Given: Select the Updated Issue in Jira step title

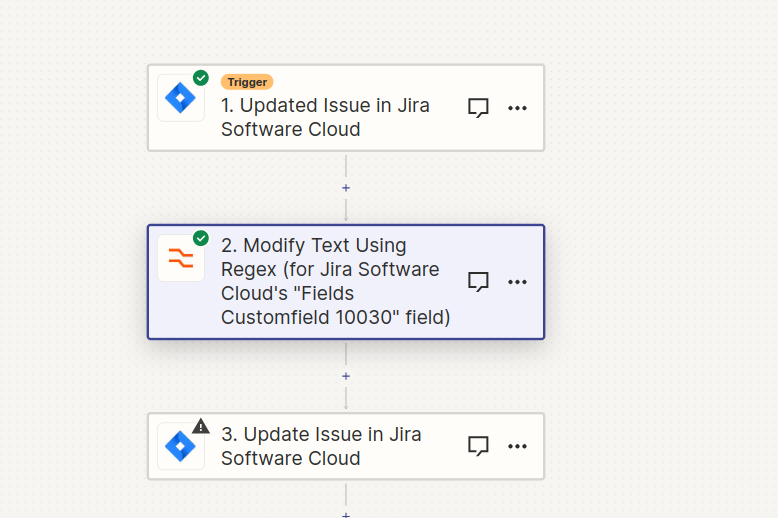Looking at the screenshot, I should point(325,117).
